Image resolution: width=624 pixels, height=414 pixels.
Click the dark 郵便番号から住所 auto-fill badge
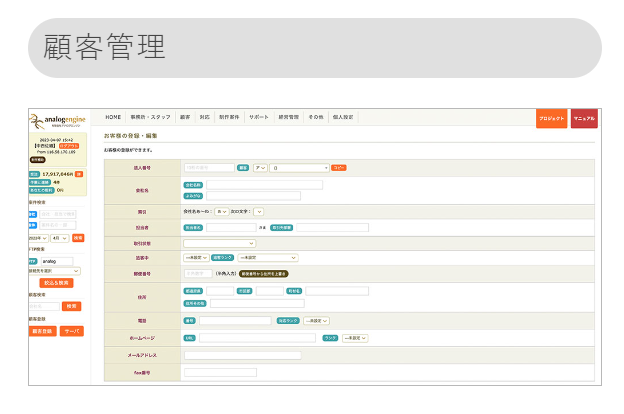tap(263, 272)
